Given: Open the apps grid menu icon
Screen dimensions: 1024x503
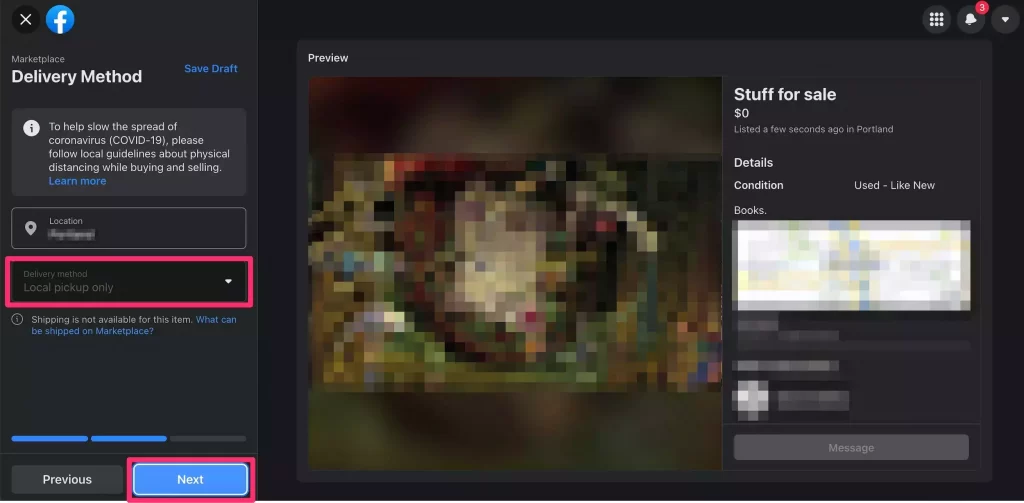Looking at the screenshot, I should [x=936, y=19].
